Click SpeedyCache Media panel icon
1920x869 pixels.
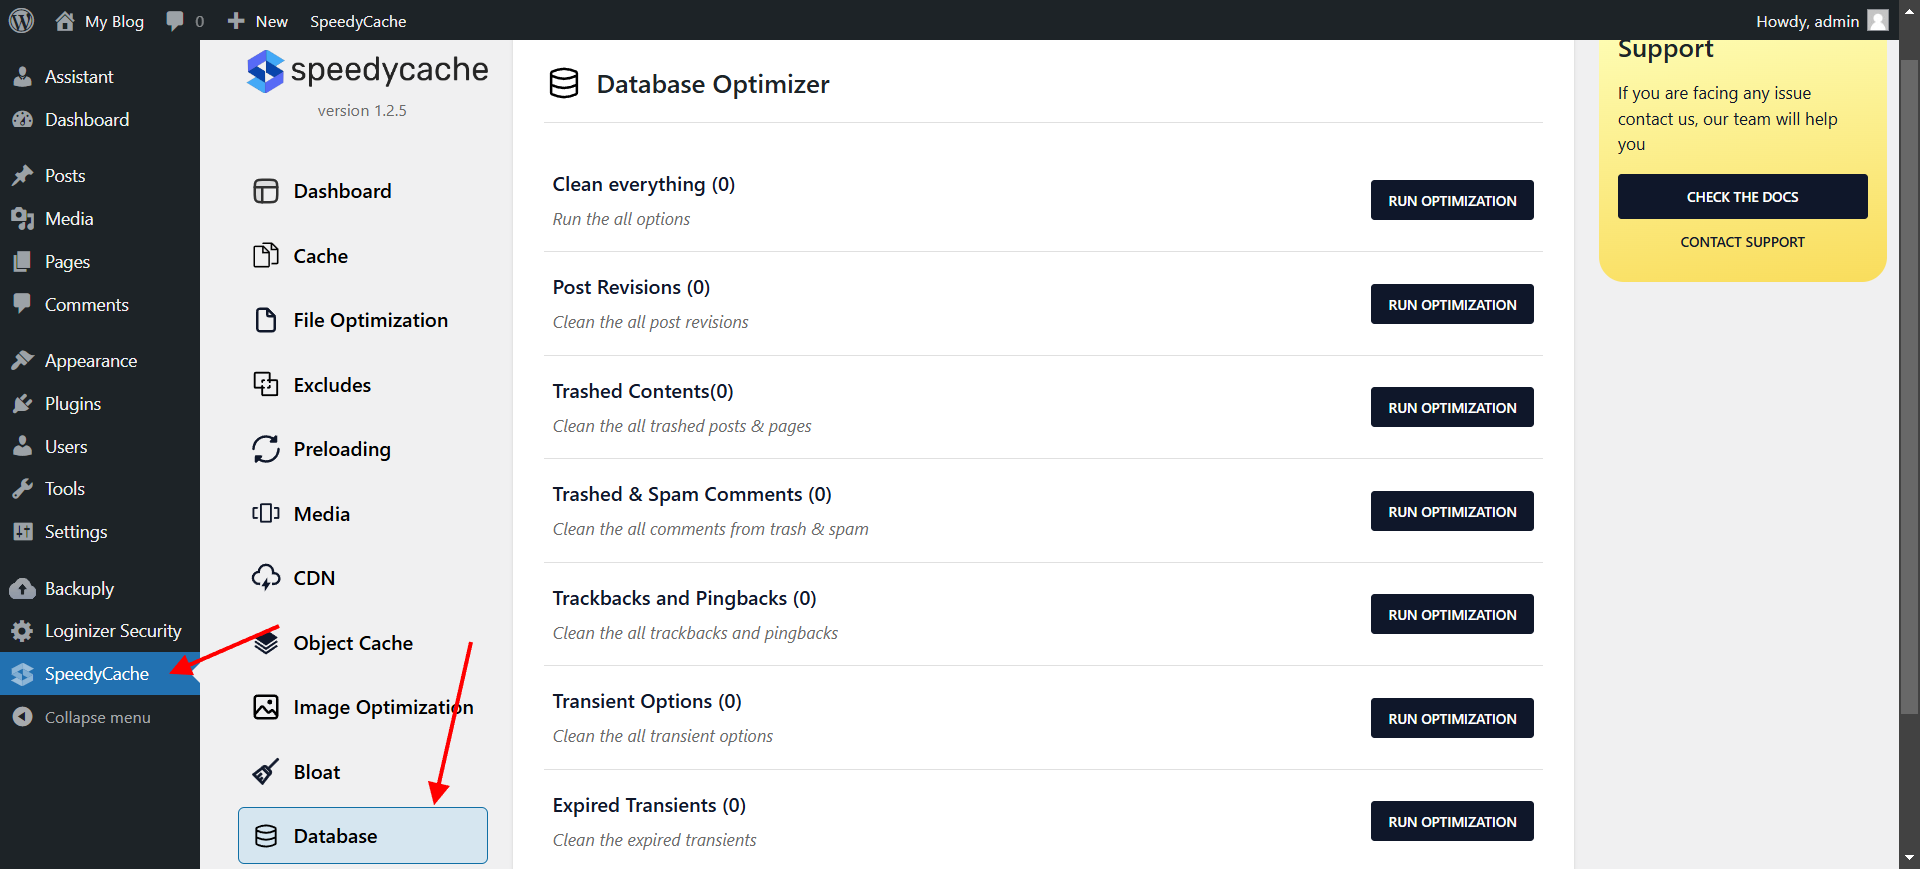(x=266, y=514)
